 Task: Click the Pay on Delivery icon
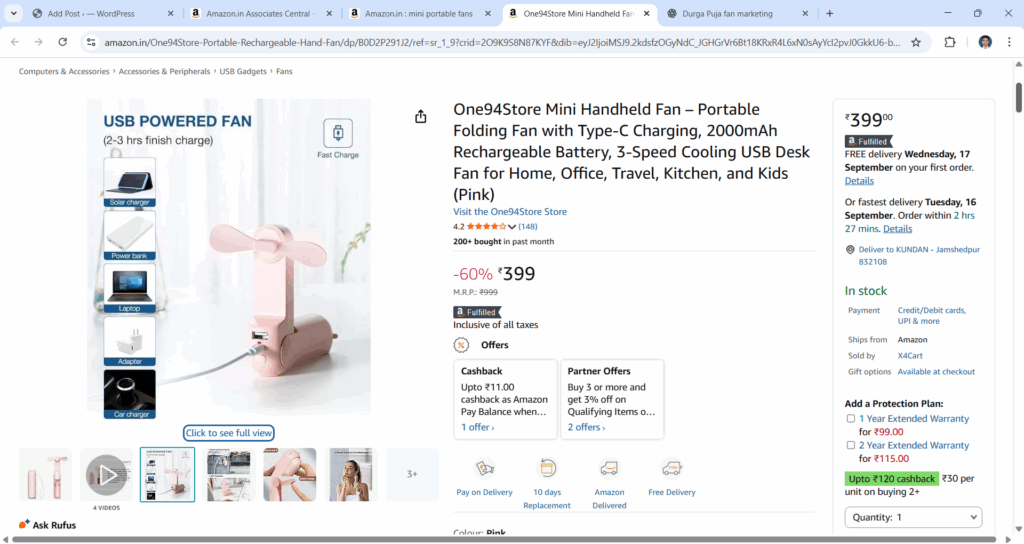pyautogui.click(x=485, y=469)
